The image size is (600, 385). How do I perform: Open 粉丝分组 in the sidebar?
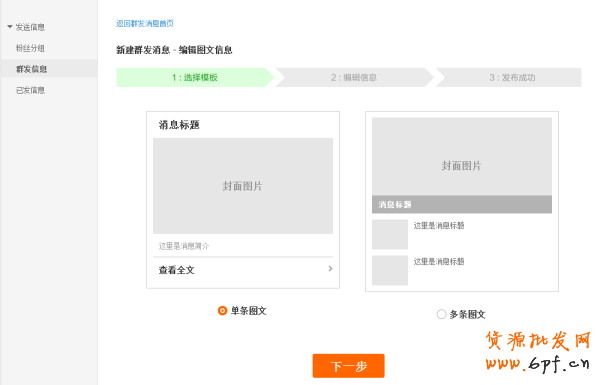(30, 48)
